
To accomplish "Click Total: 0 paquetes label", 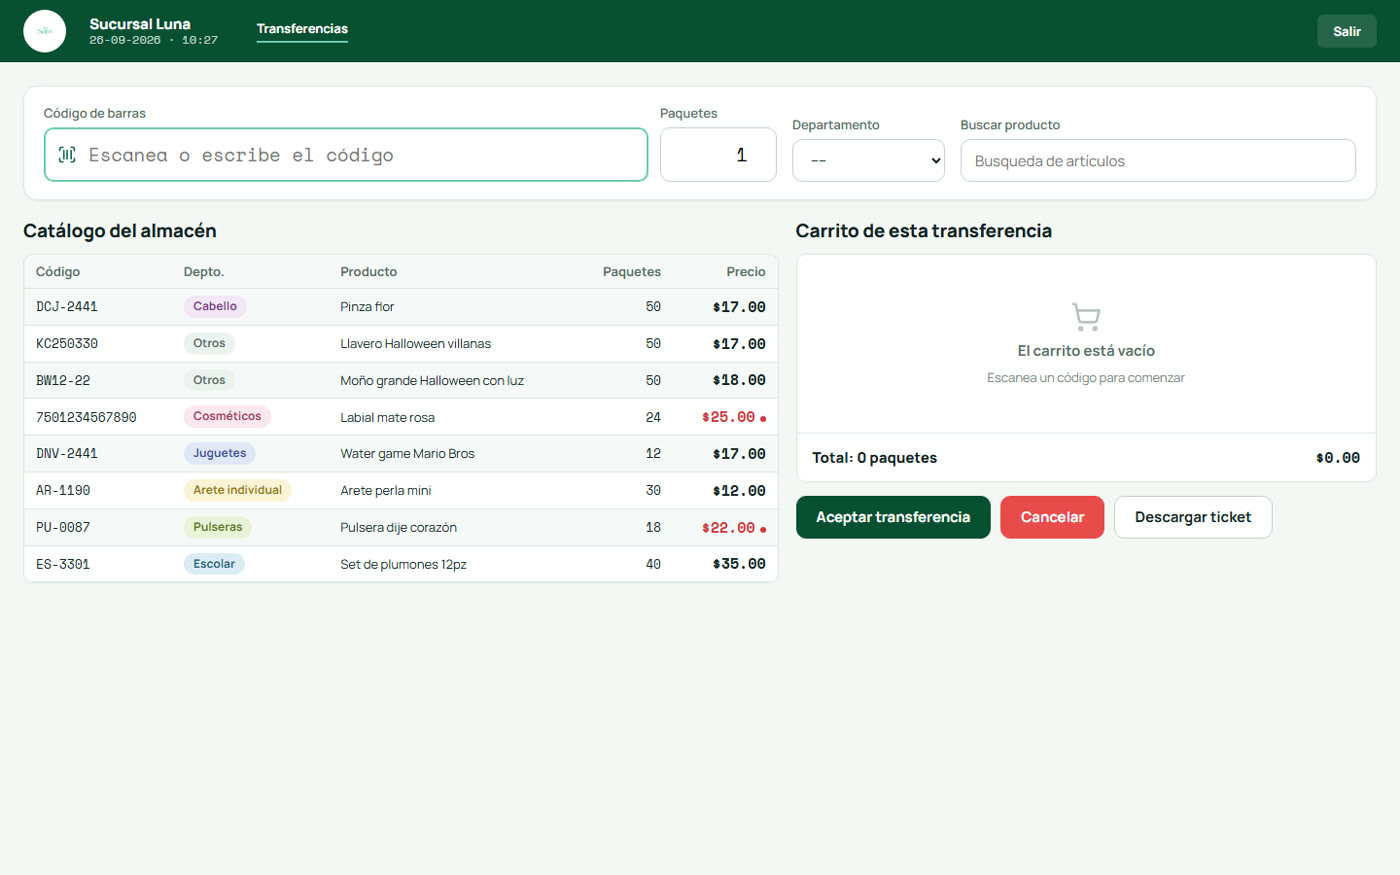I will [x=875, y=458].
